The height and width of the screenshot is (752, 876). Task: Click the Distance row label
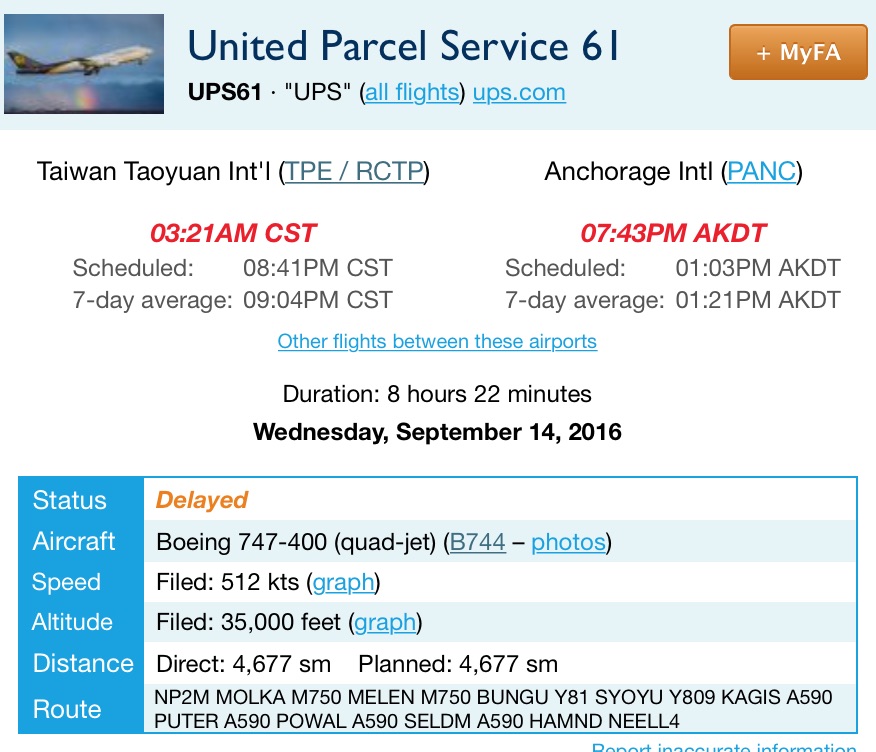(83, 664)
